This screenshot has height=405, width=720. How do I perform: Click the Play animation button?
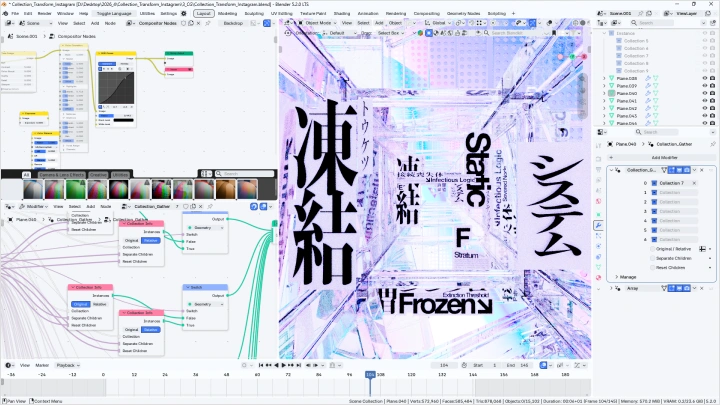pyautogui.click(x=283, y=366)
